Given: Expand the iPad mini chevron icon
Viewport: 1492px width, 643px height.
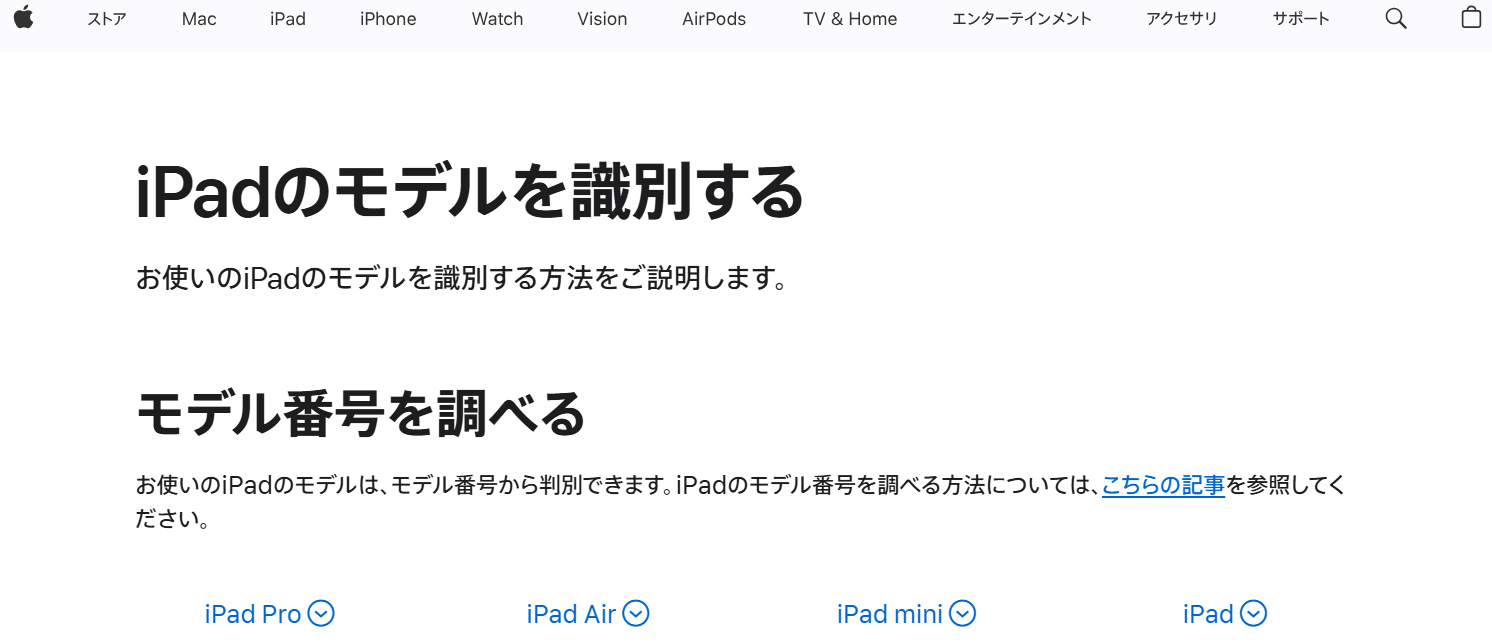Looking at the screenshot, I should pos(962,613).
